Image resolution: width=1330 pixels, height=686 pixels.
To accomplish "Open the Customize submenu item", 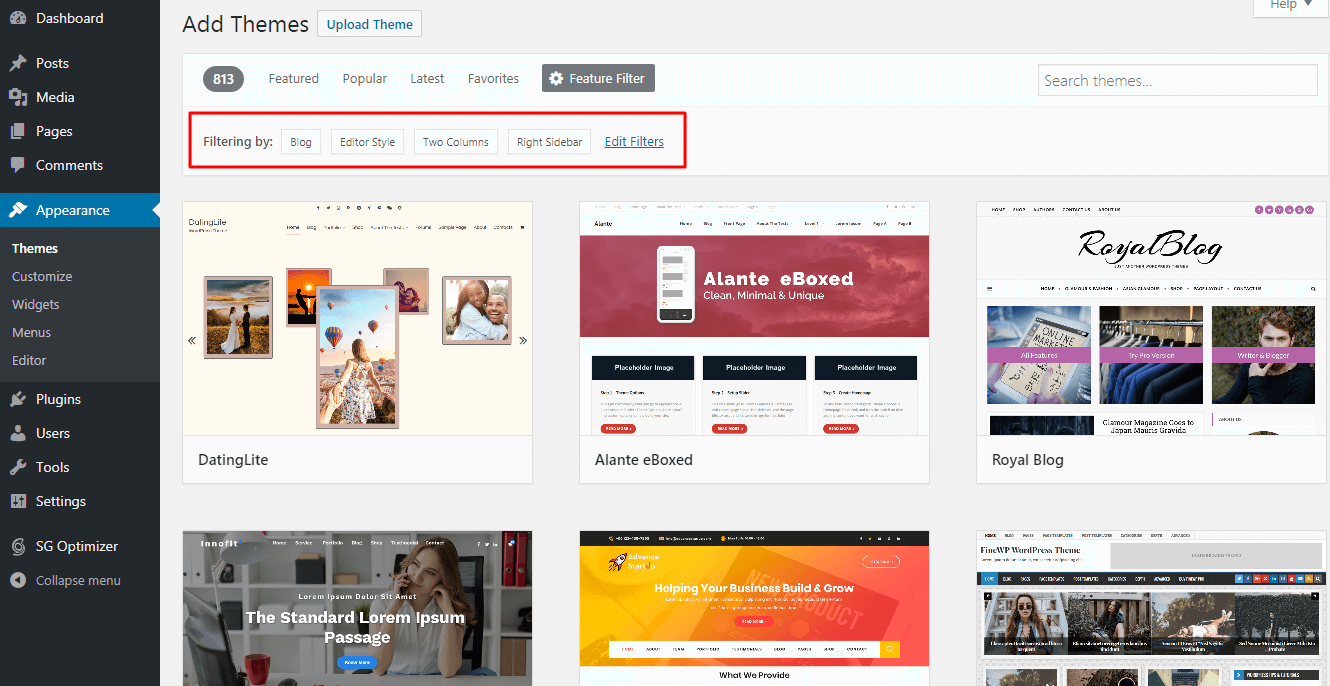I will [x=42, y=276].
